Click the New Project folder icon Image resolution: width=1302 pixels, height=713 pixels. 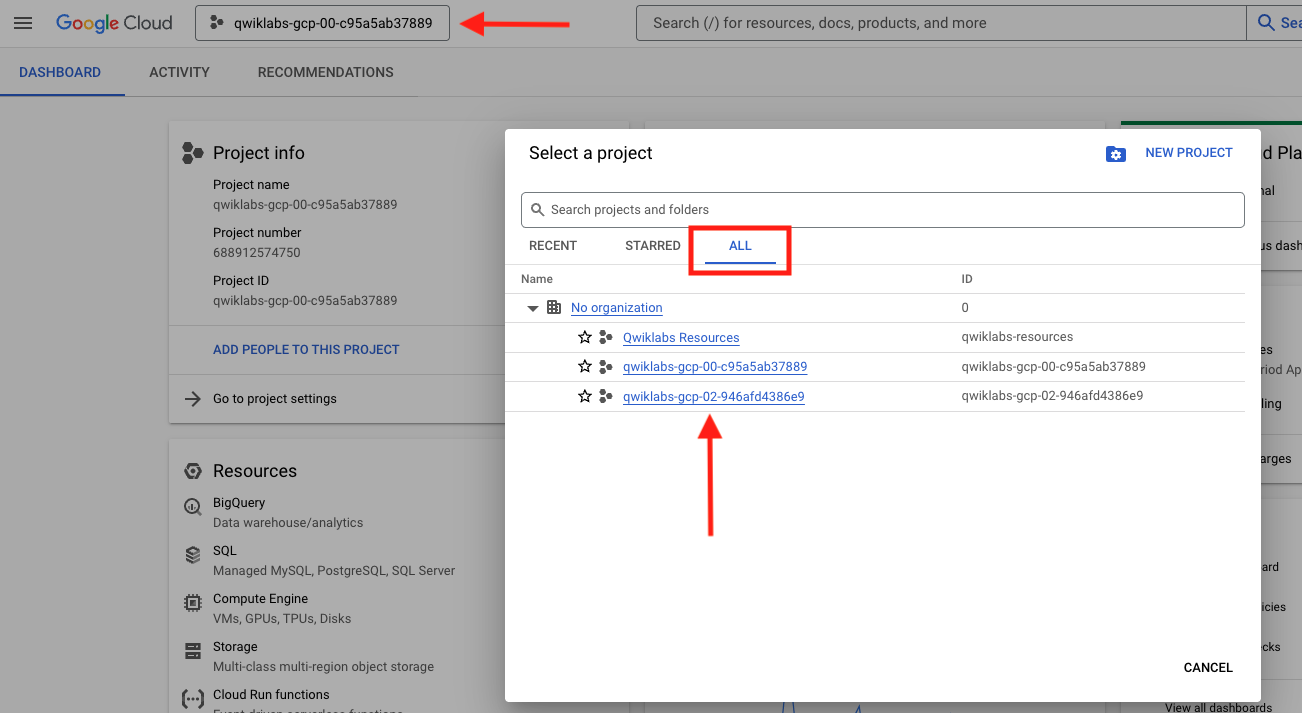click(x=1116, y=154)
